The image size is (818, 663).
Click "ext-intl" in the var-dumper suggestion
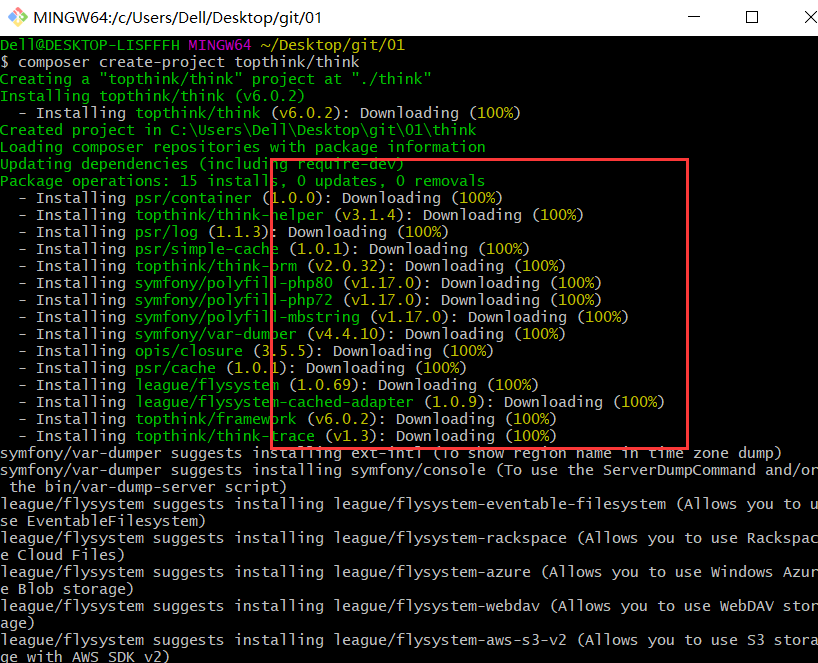tap(387, 453)
